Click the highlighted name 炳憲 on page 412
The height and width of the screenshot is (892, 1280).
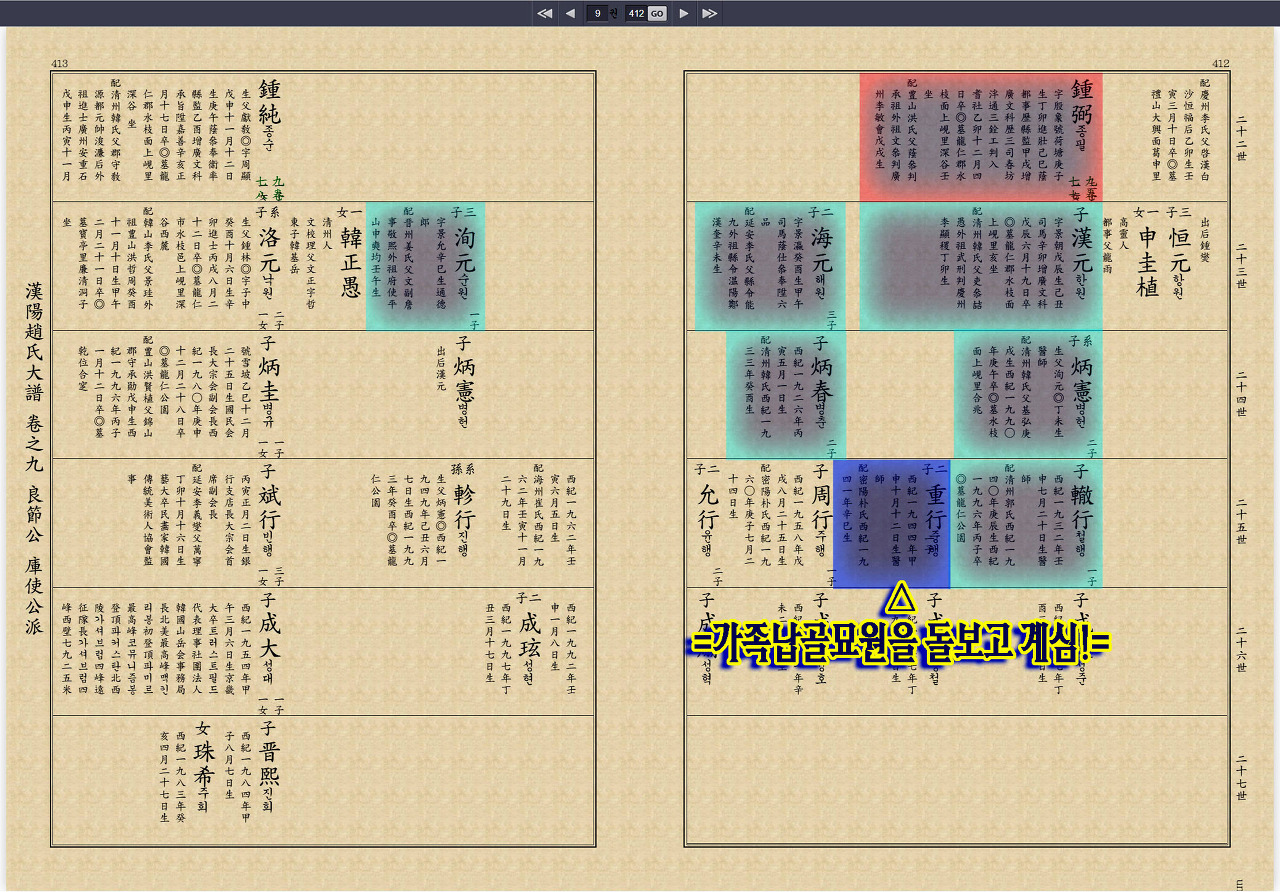pyautogui.click(x=1082, y=380)
